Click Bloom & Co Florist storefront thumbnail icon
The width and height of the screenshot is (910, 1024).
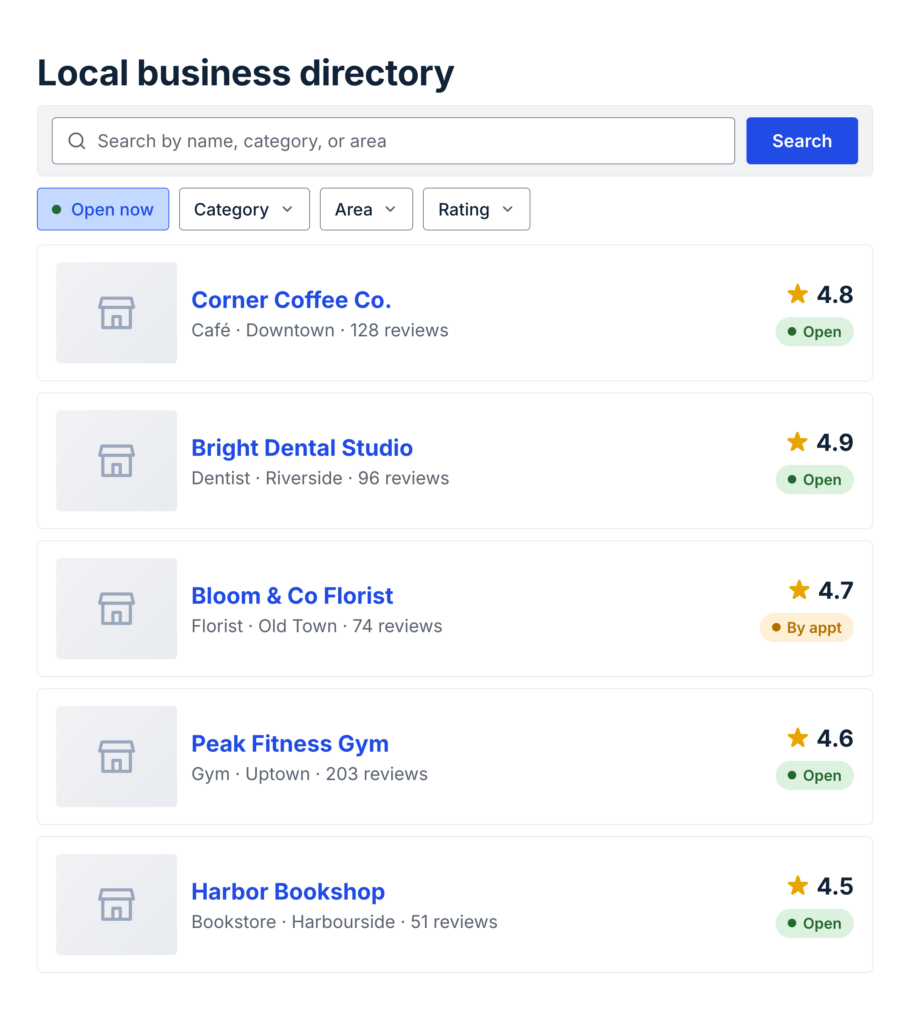point(116,609)
